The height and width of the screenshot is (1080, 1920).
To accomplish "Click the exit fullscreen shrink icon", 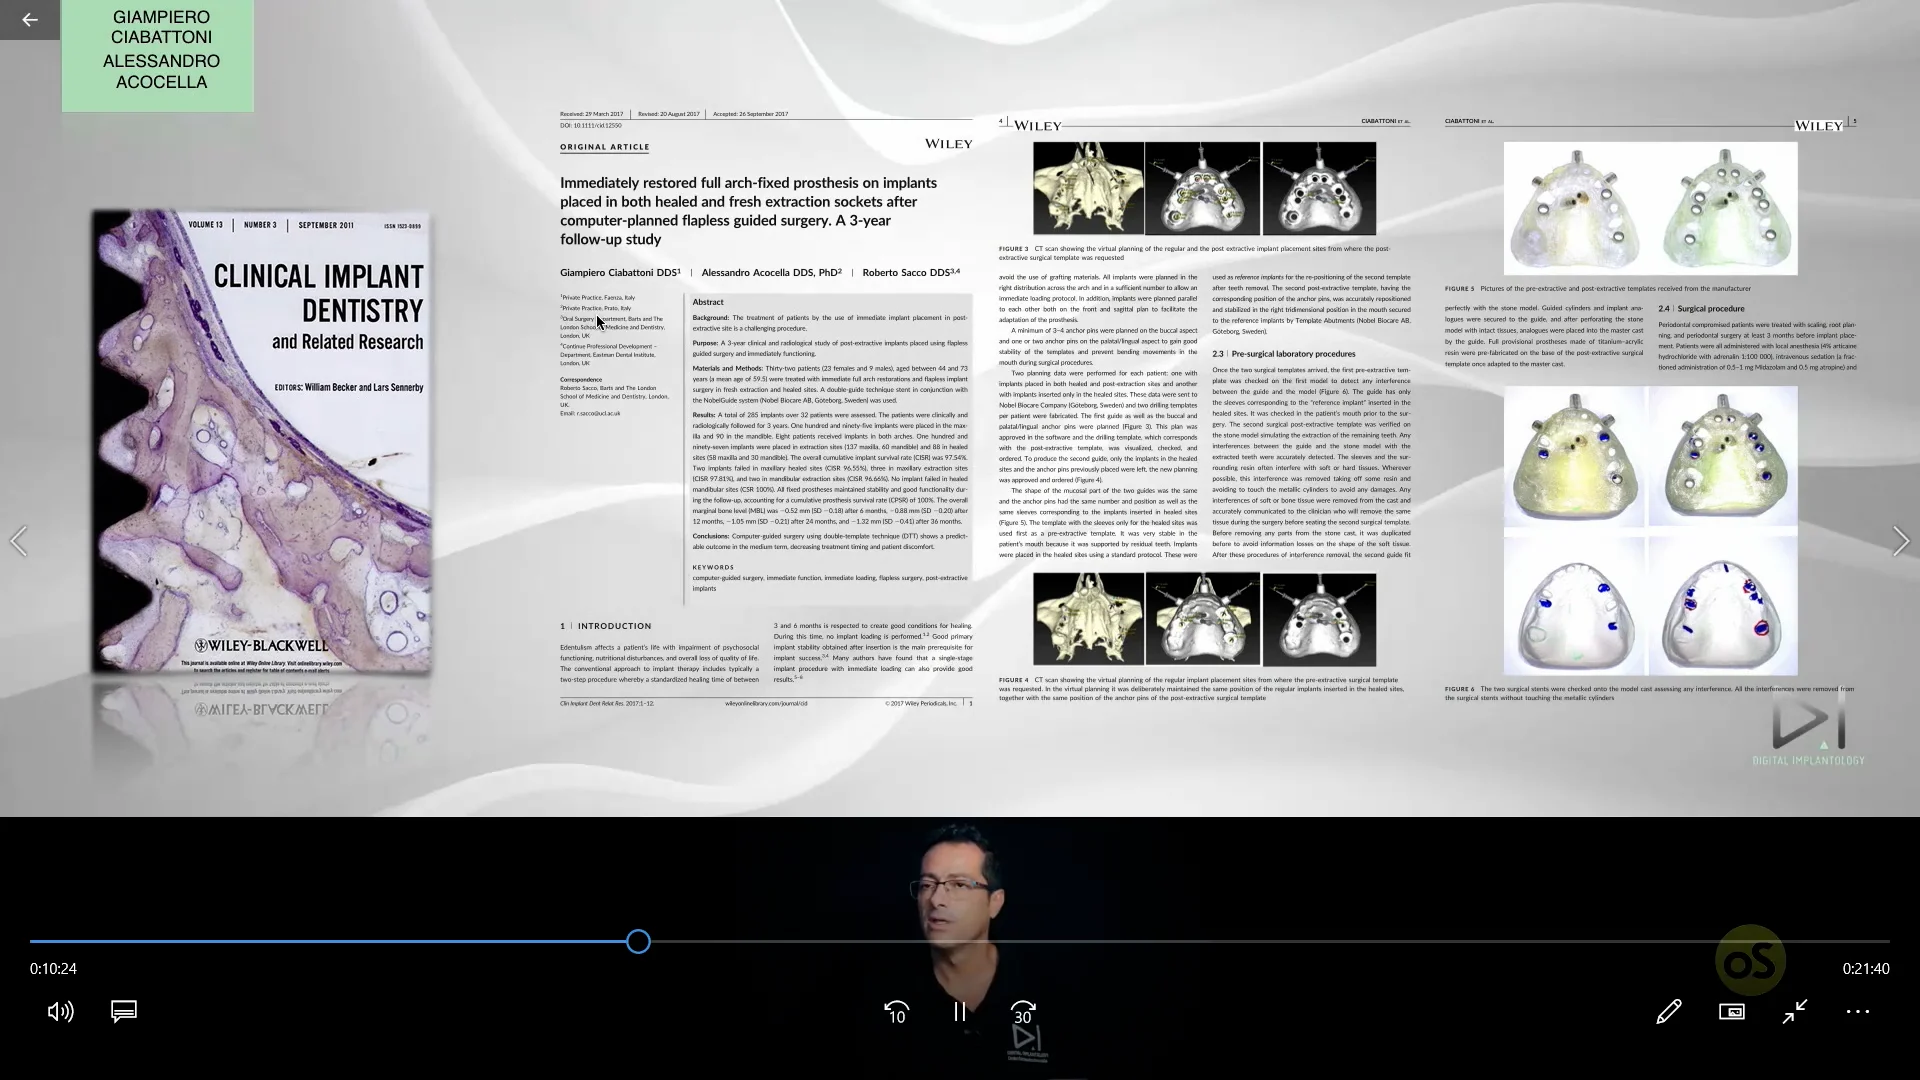I will click(x=1795, y=1012).
